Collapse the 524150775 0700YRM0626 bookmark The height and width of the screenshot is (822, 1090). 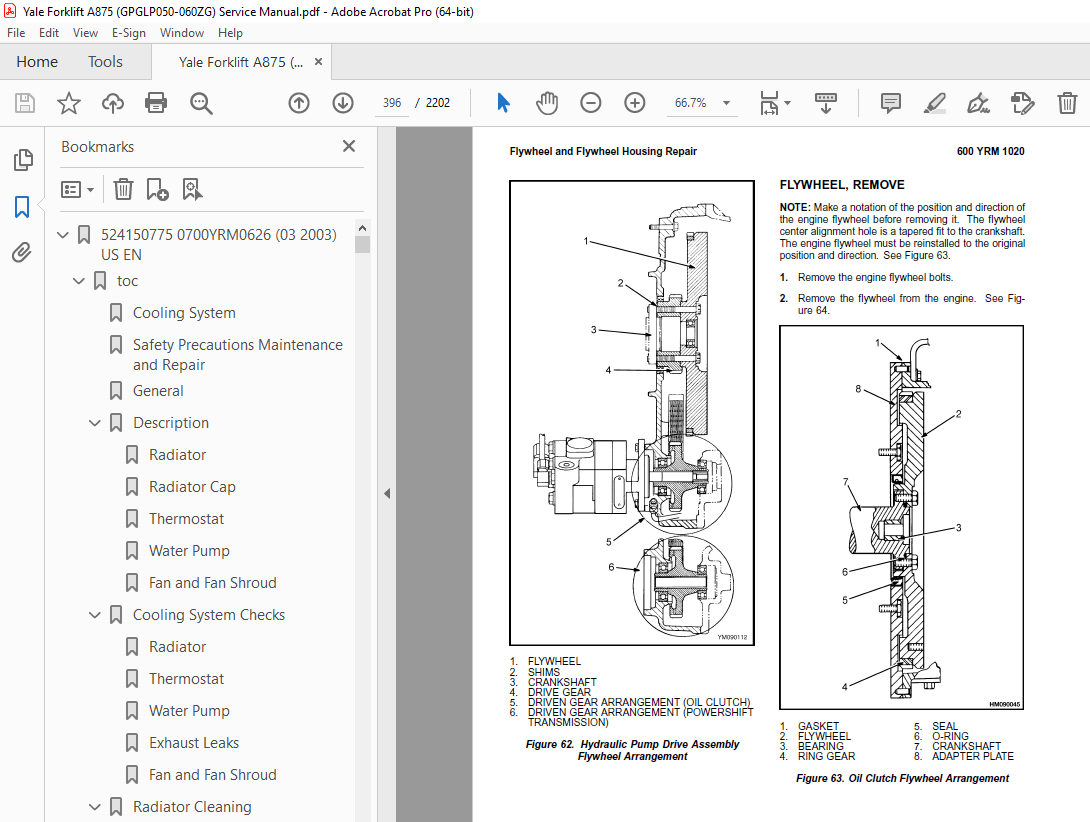point(63,235)
